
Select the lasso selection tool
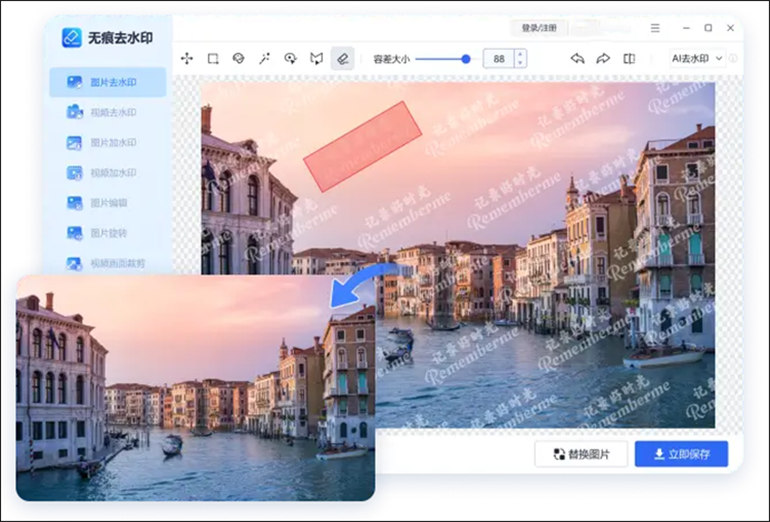tap(239, 59)
